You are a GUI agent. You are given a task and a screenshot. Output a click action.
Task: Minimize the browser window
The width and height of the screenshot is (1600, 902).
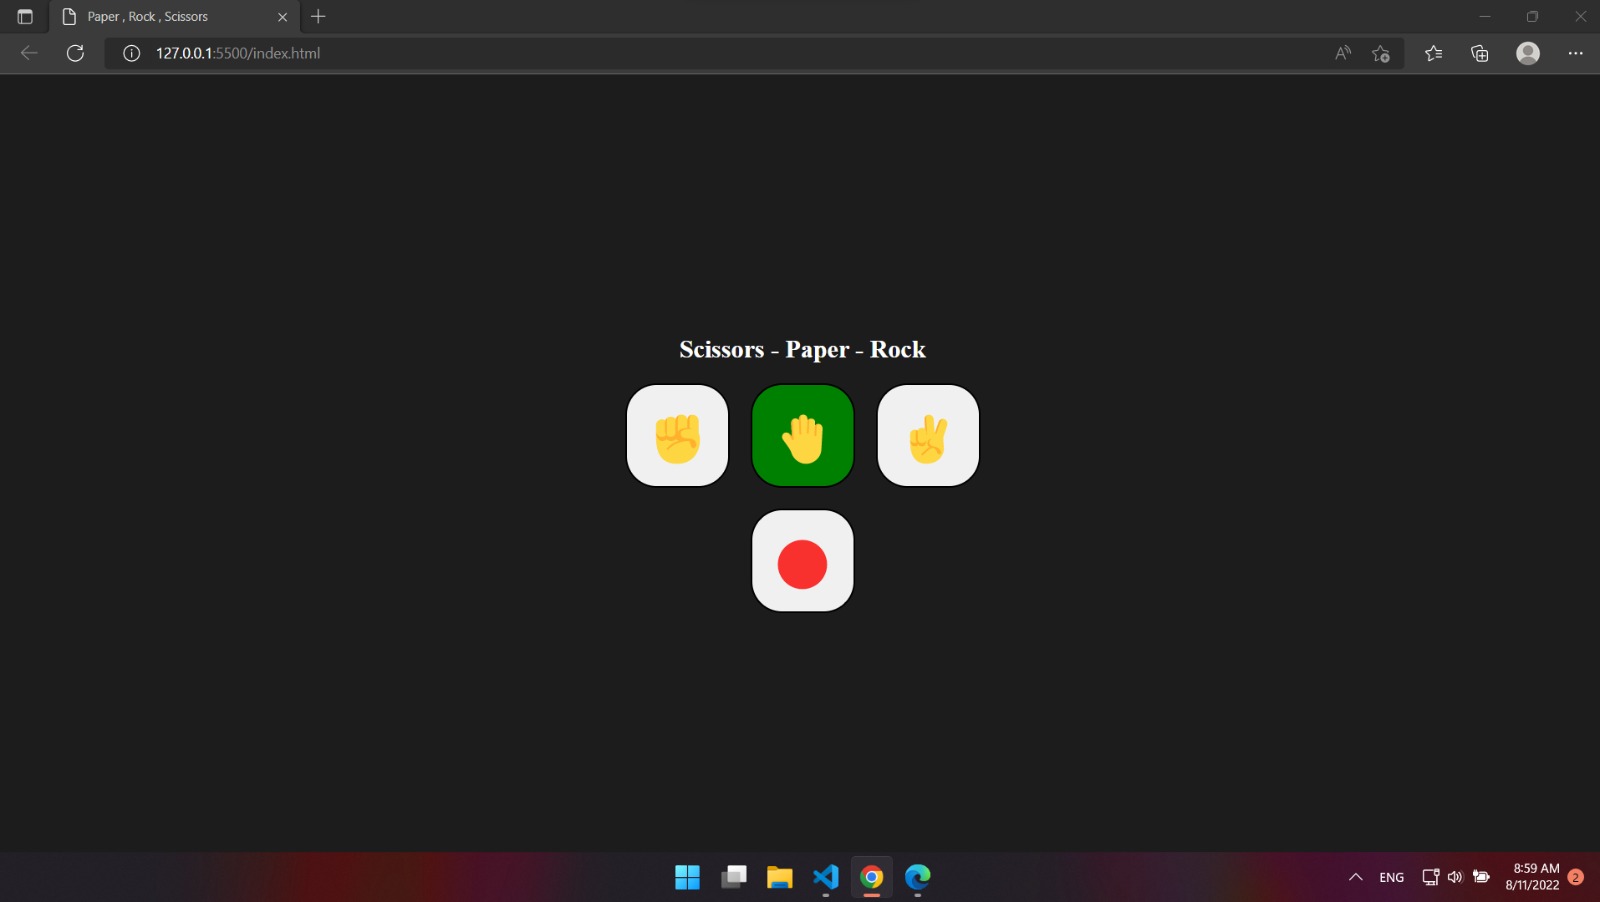(1485, 16)
